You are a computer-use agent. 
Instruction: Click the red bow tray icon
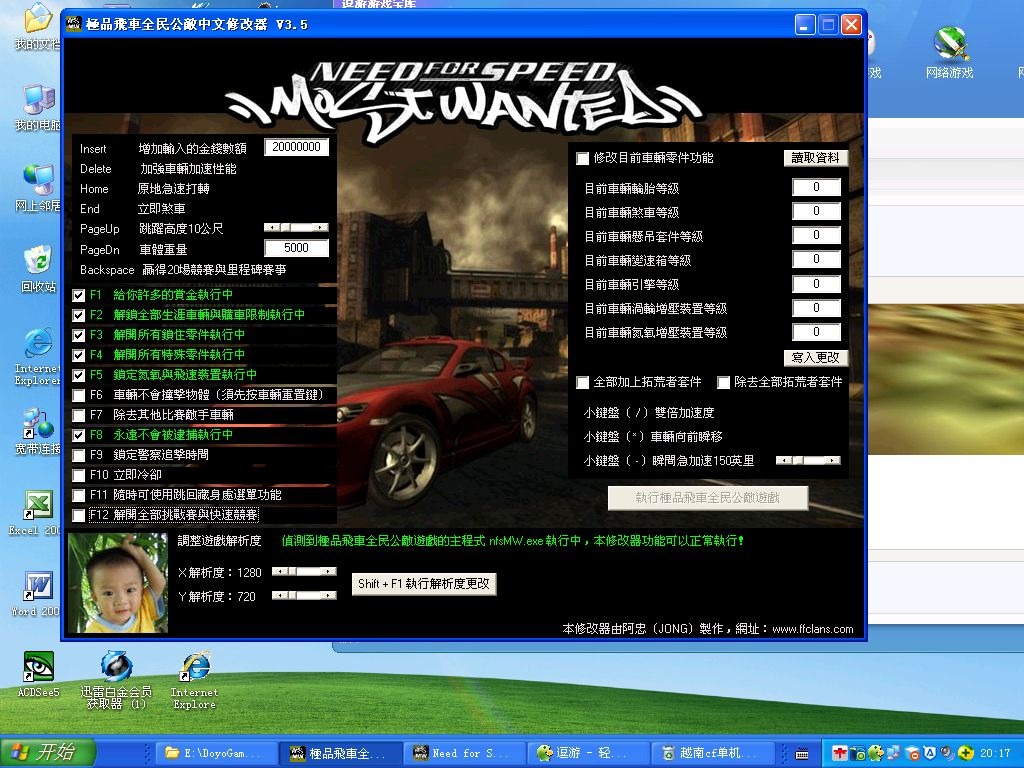(840, 754)
